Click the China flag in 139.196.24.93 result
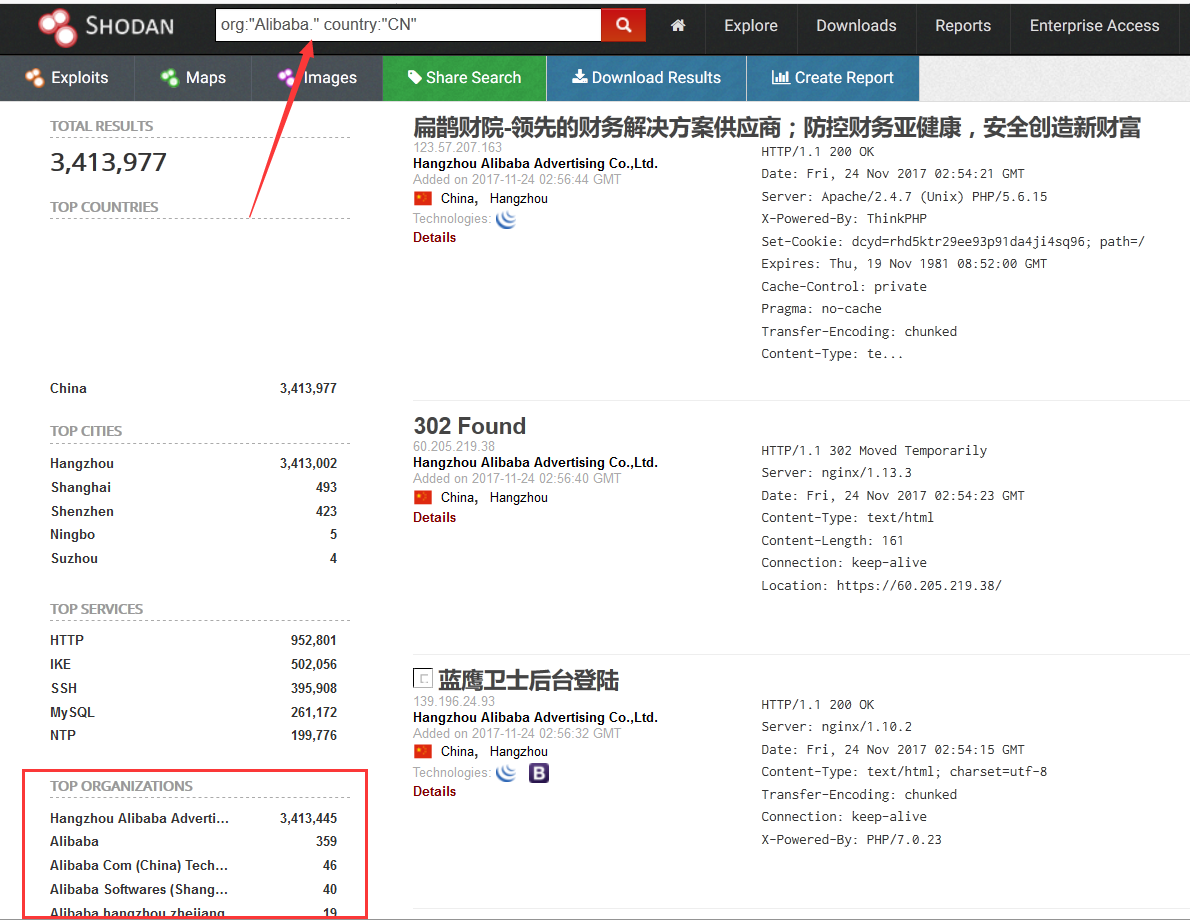Screen dimensions: 1190x920 [423, 751]
